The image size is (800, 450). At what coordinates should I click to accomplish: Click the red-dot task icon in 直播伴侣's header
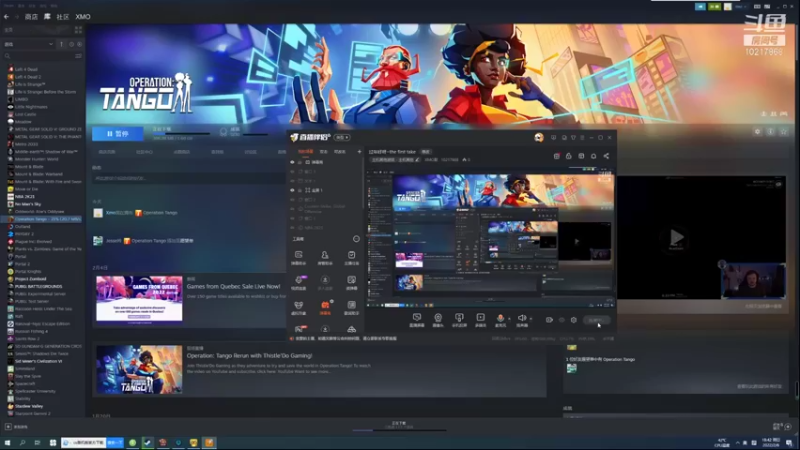click(x=557, y=156)
